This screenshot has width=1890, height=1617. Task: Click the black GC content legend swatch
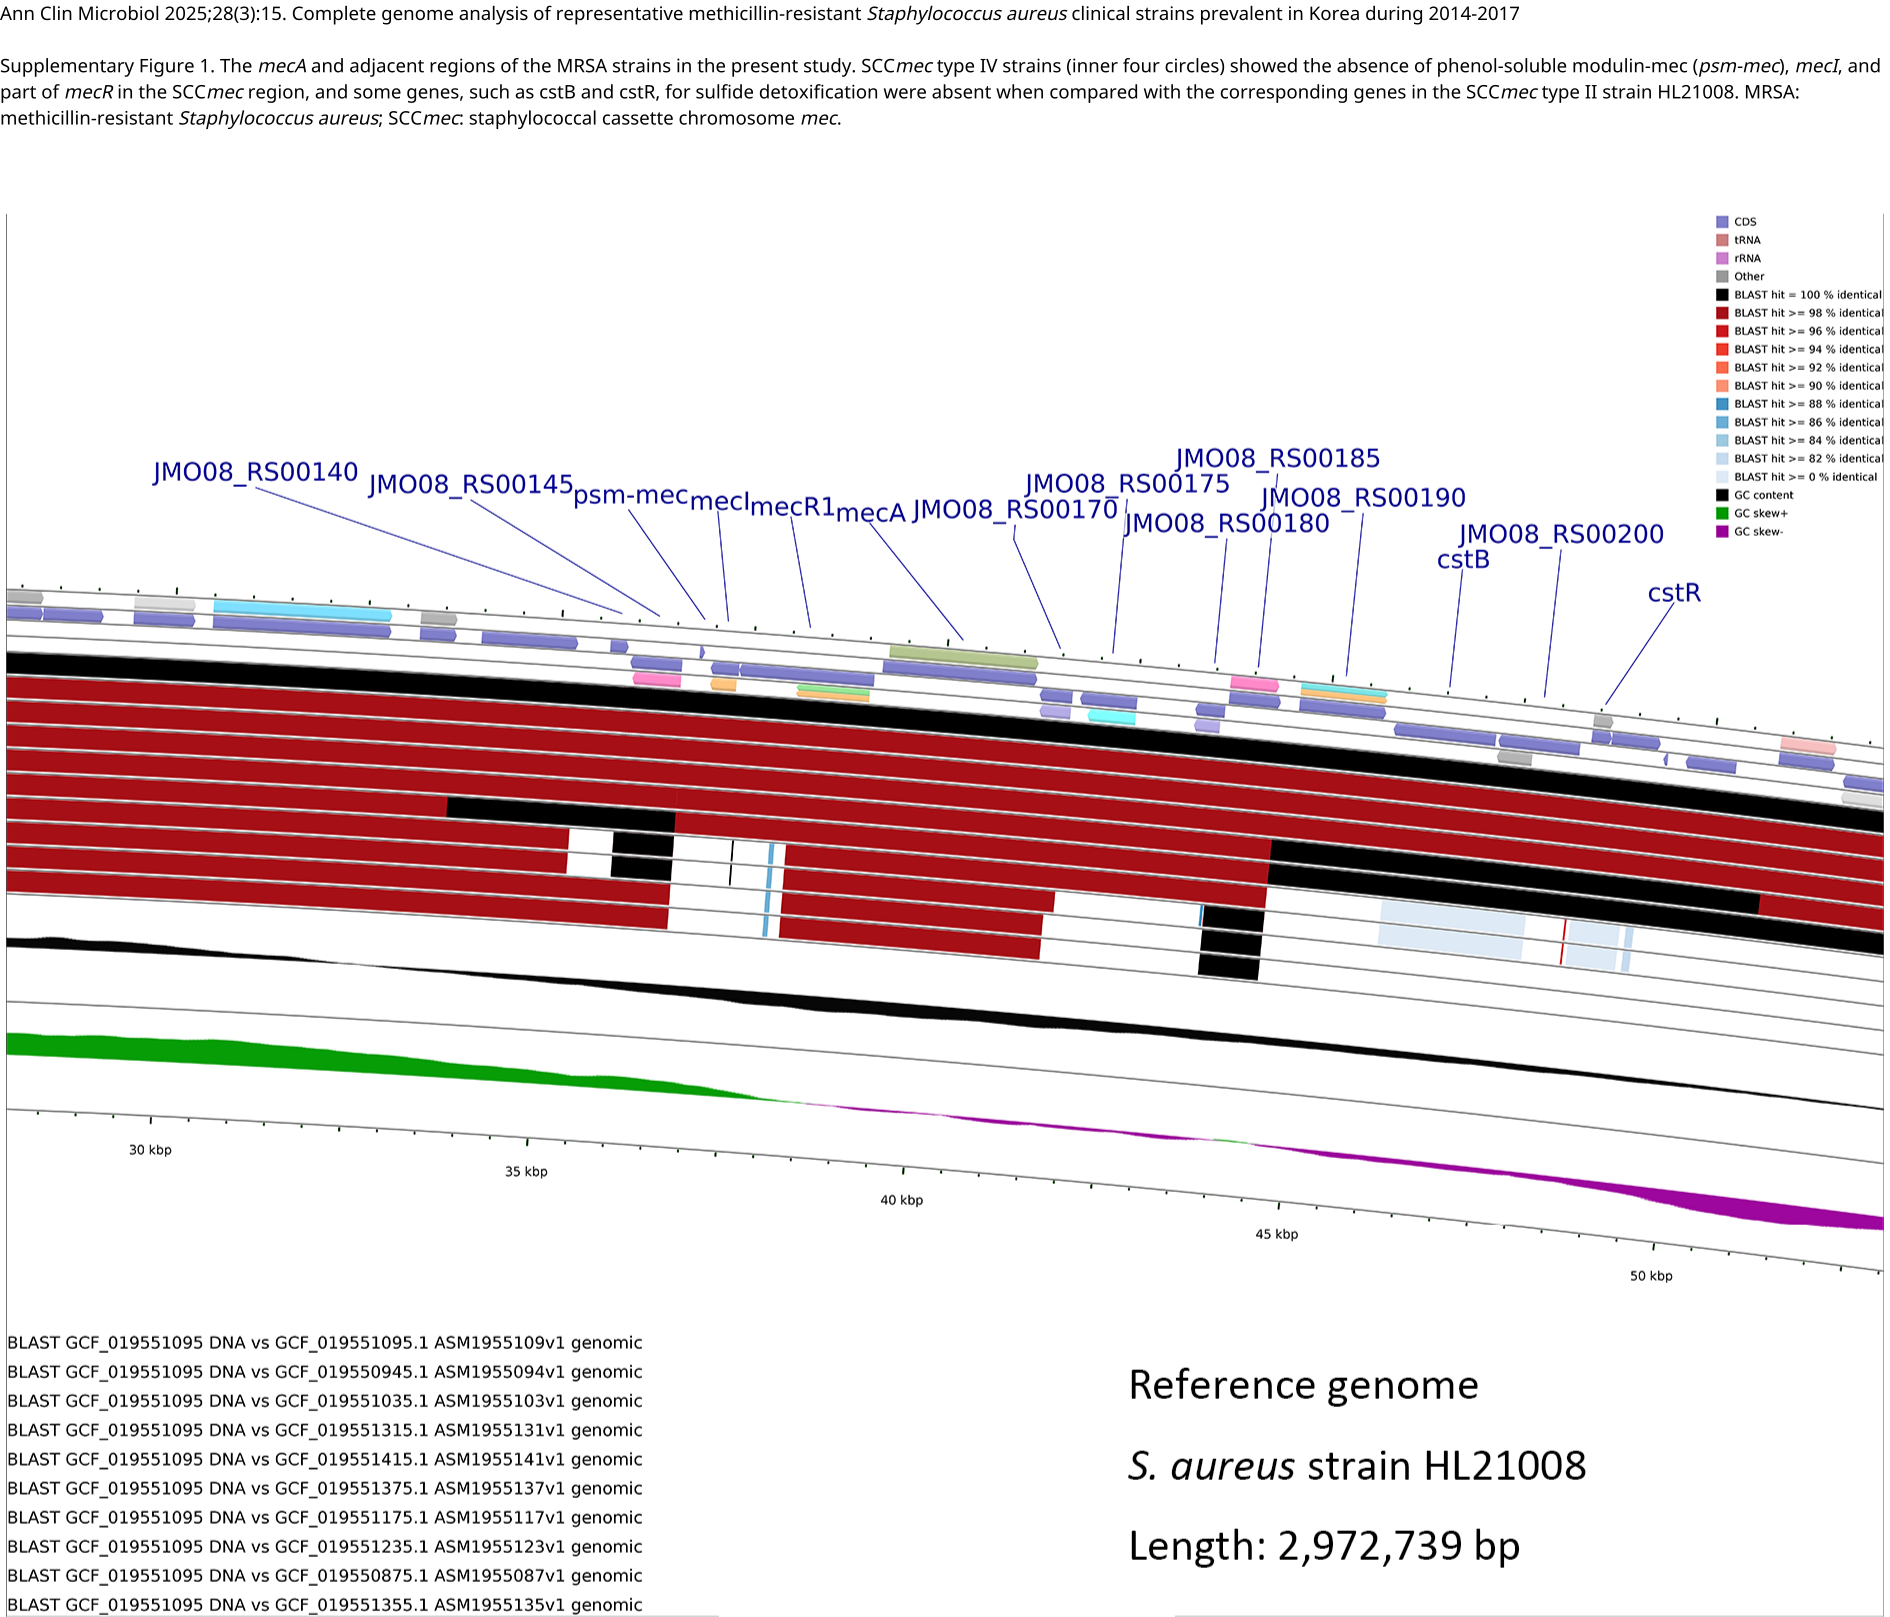point(1722,495)
